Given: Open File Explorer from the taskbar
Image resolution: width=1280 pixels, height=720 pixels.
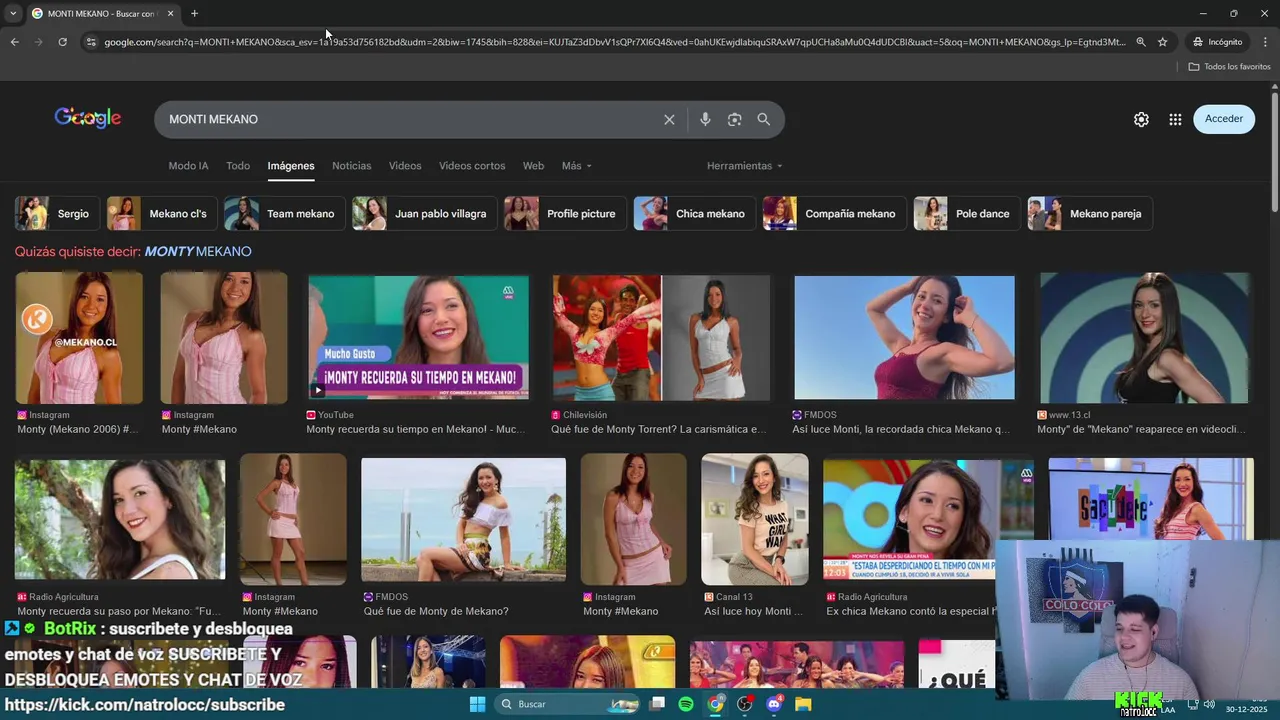Looking at the screenshot, I should pyautogui.click(x=803, y=704).
